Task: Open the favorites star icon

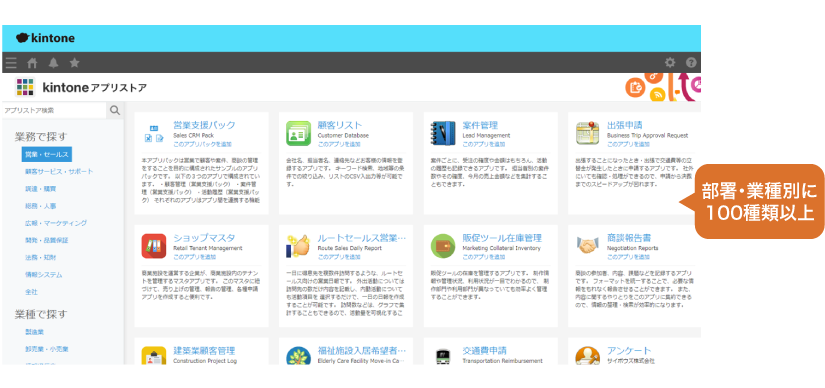Action: pyautogui.click(x=75, y=63)
